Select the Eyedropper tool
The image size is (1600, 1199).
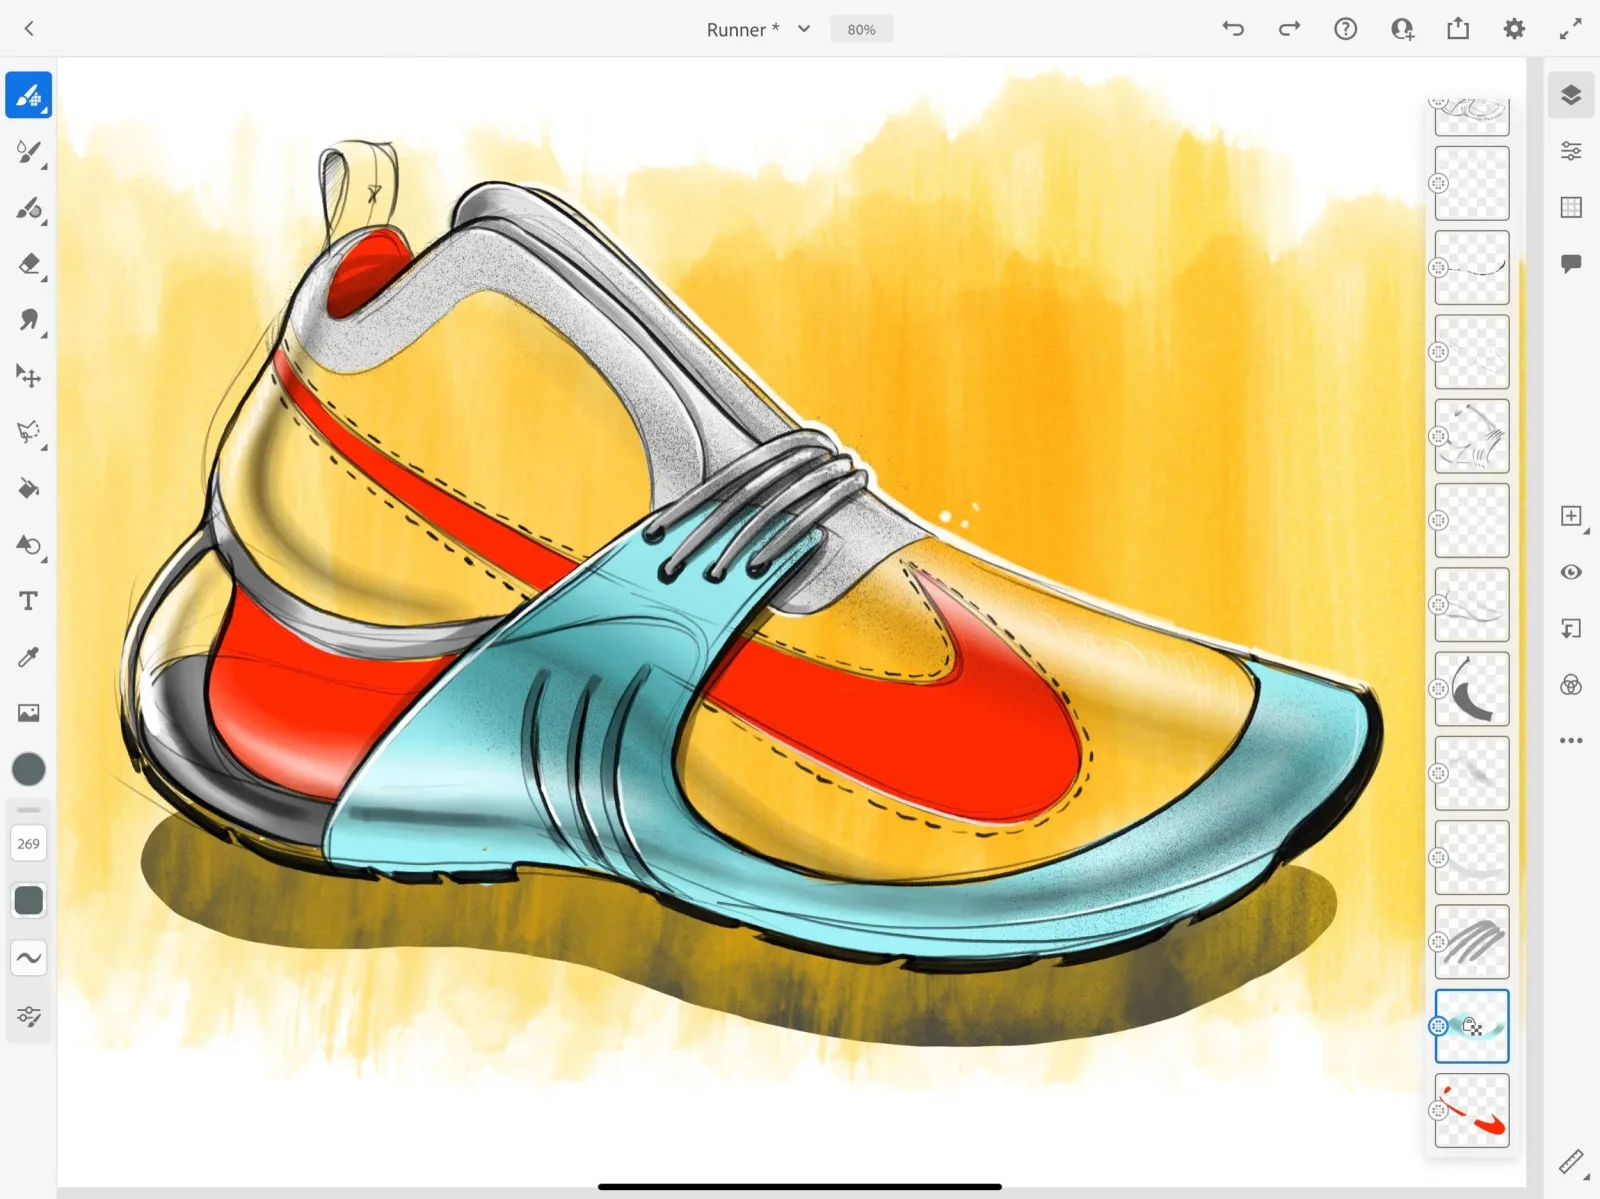pyautogui.click(x=29, y=657)
